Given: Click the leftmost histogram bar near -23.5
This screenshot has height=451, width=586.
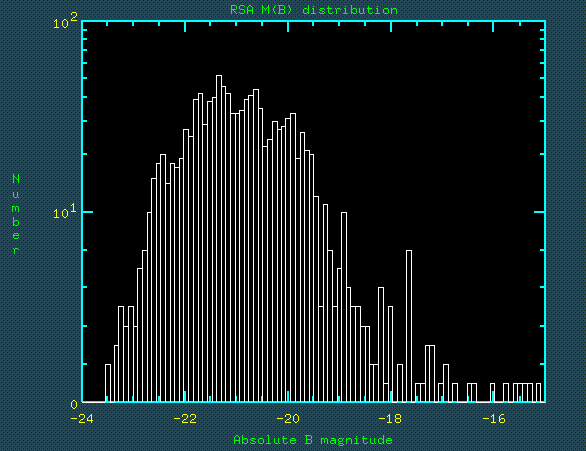Looking at the screenshot, I should point(108,383).
